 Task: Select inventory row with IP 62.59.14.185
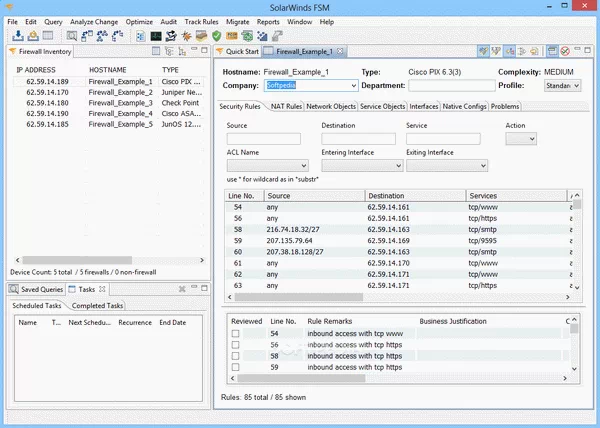pos(109,124)
